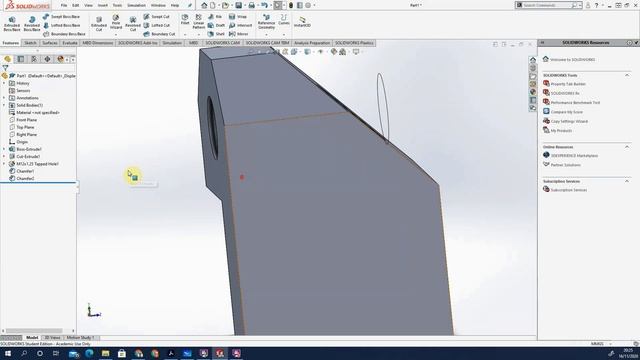Switch to the Evaluate tab
This screenshot has height=360, width=640.
pos(70,43)
